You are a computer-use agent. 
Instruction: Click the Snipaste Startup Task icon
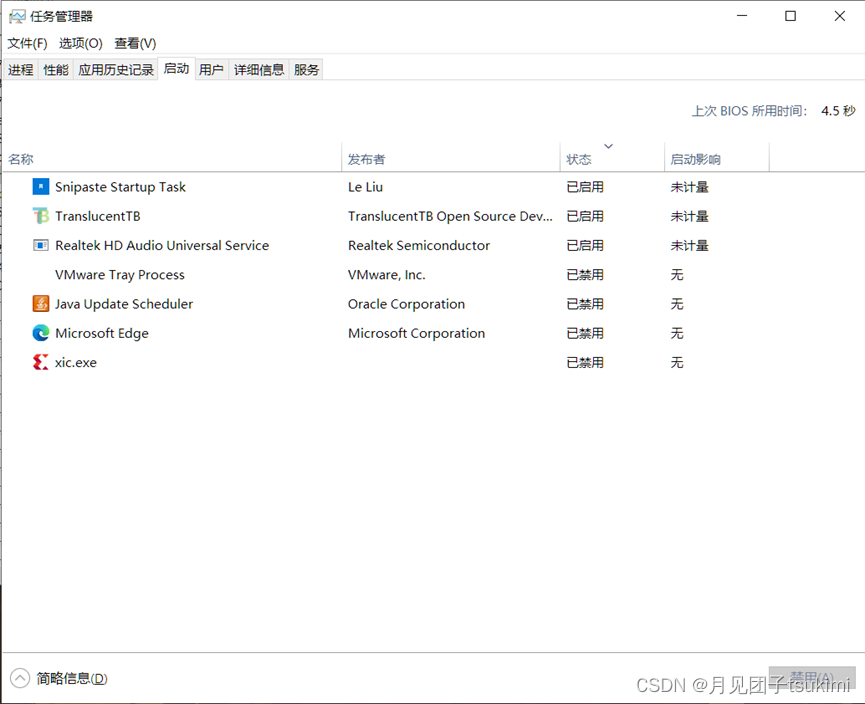pos(41,187)
